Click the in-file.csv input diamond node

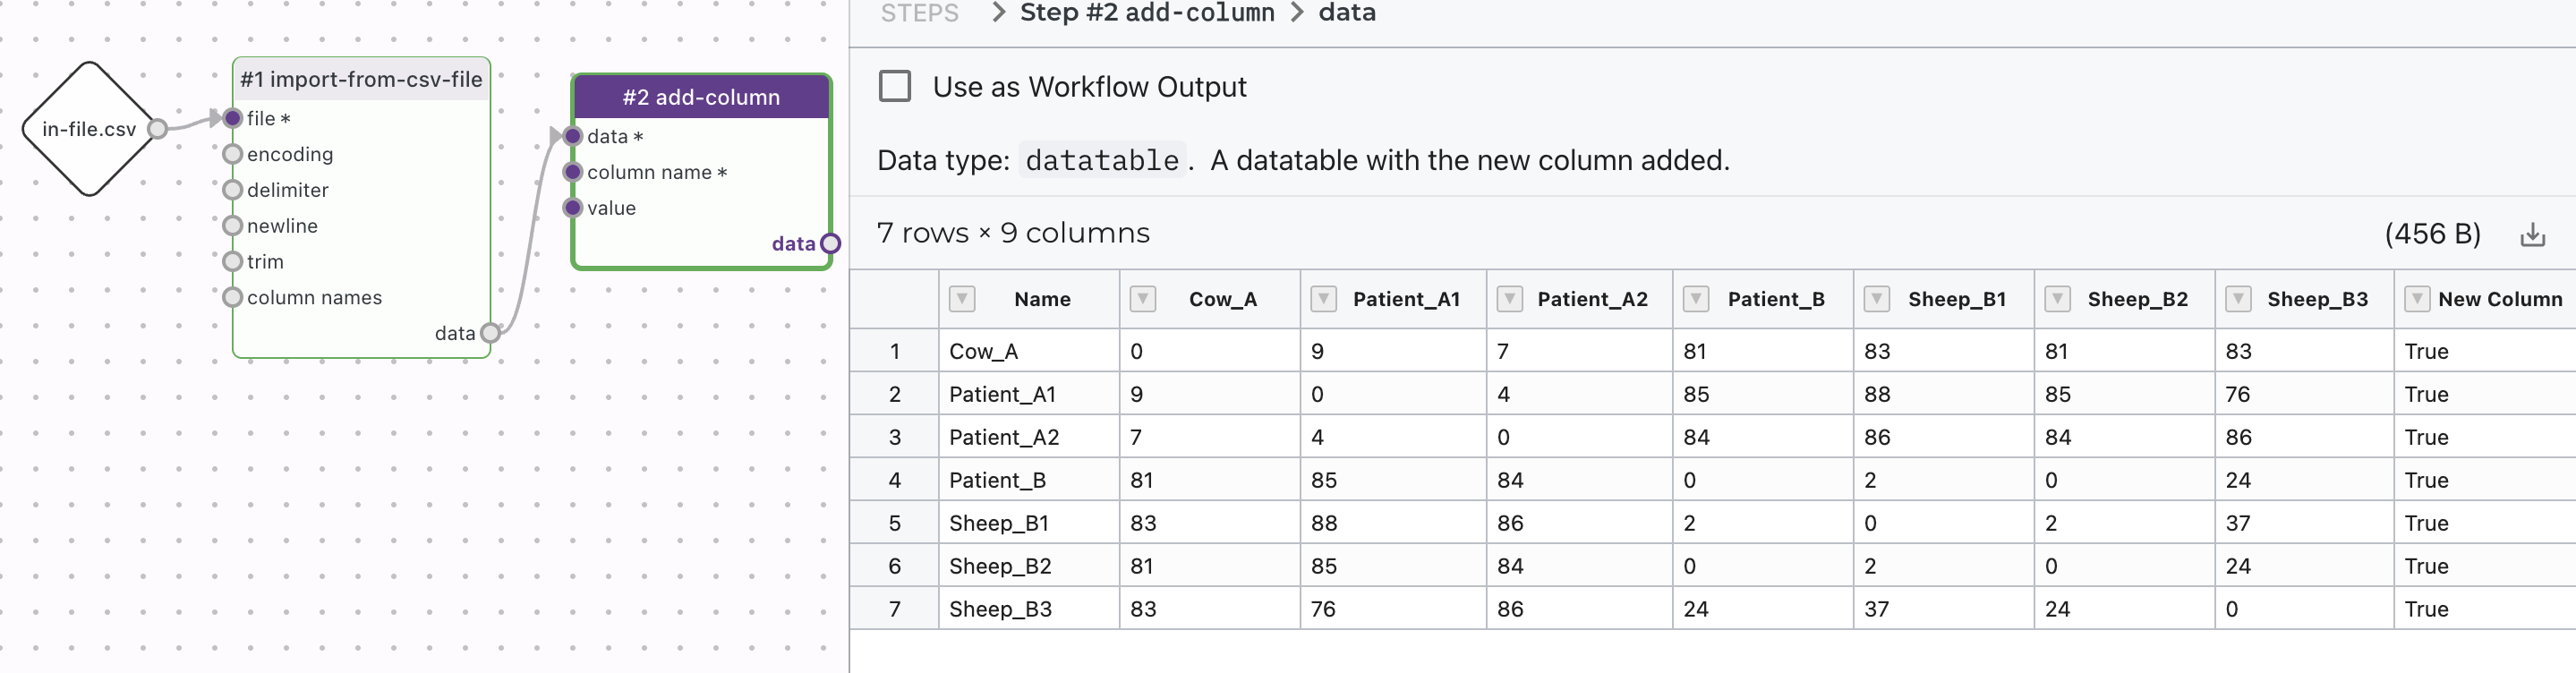88,129
